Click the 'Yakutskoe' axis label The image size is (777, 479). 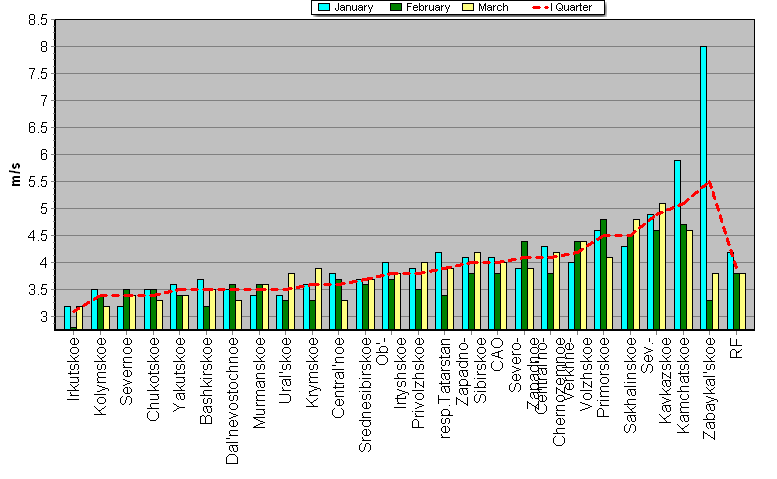(x=179, y=374)
